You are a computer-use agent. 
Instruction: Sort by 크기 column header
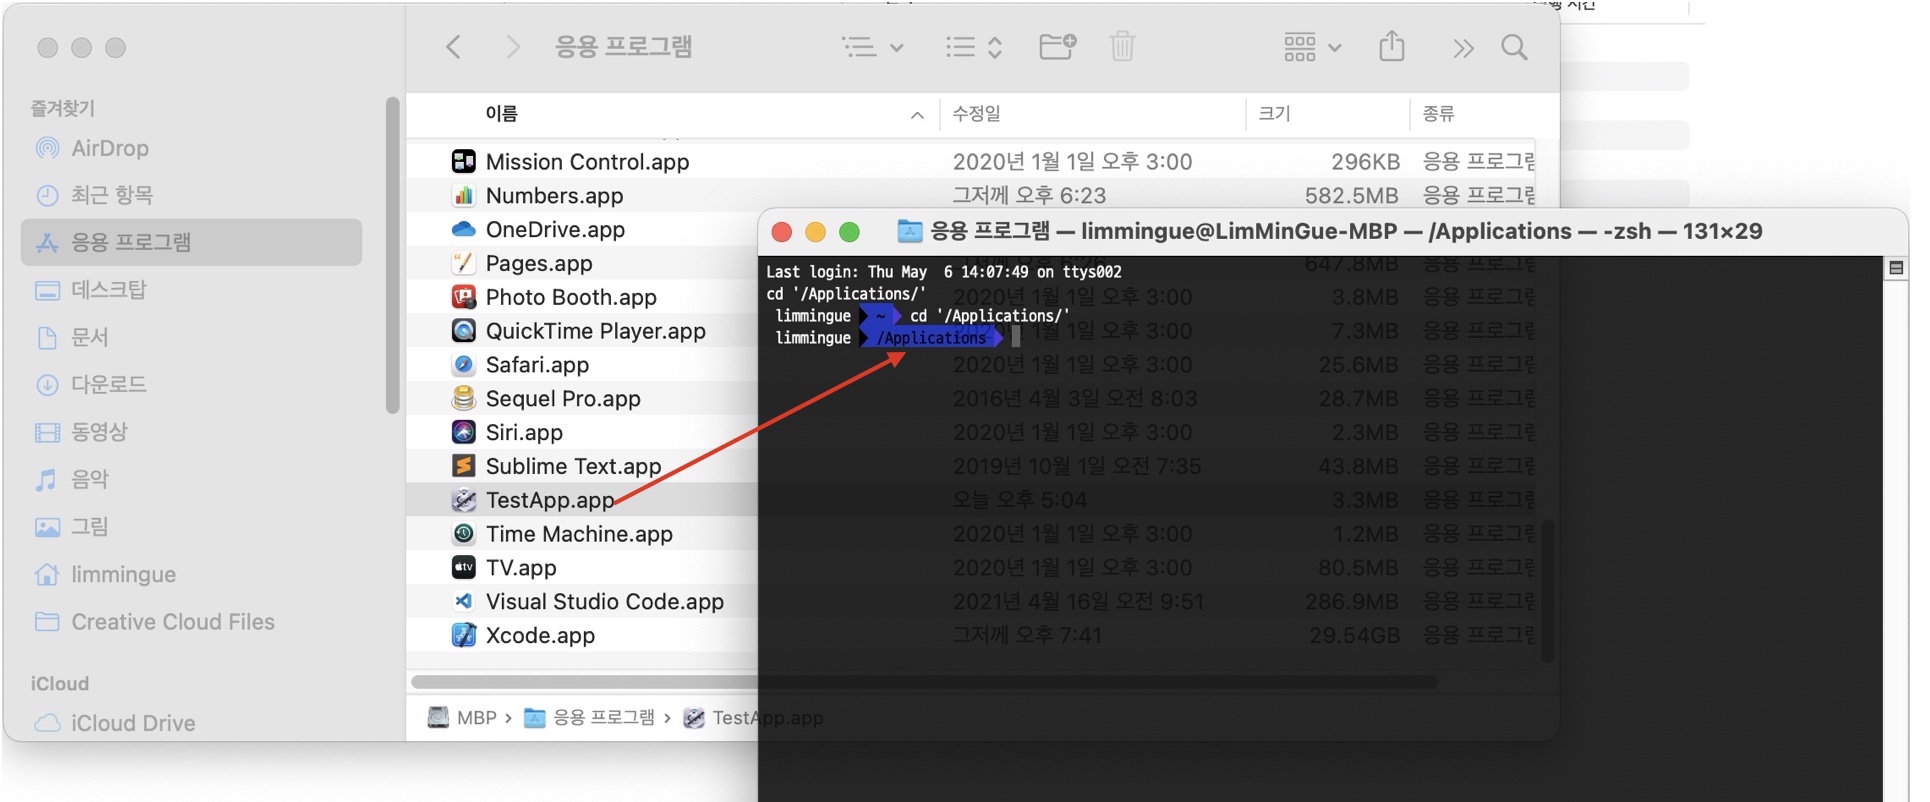(x=1274, y=114)
